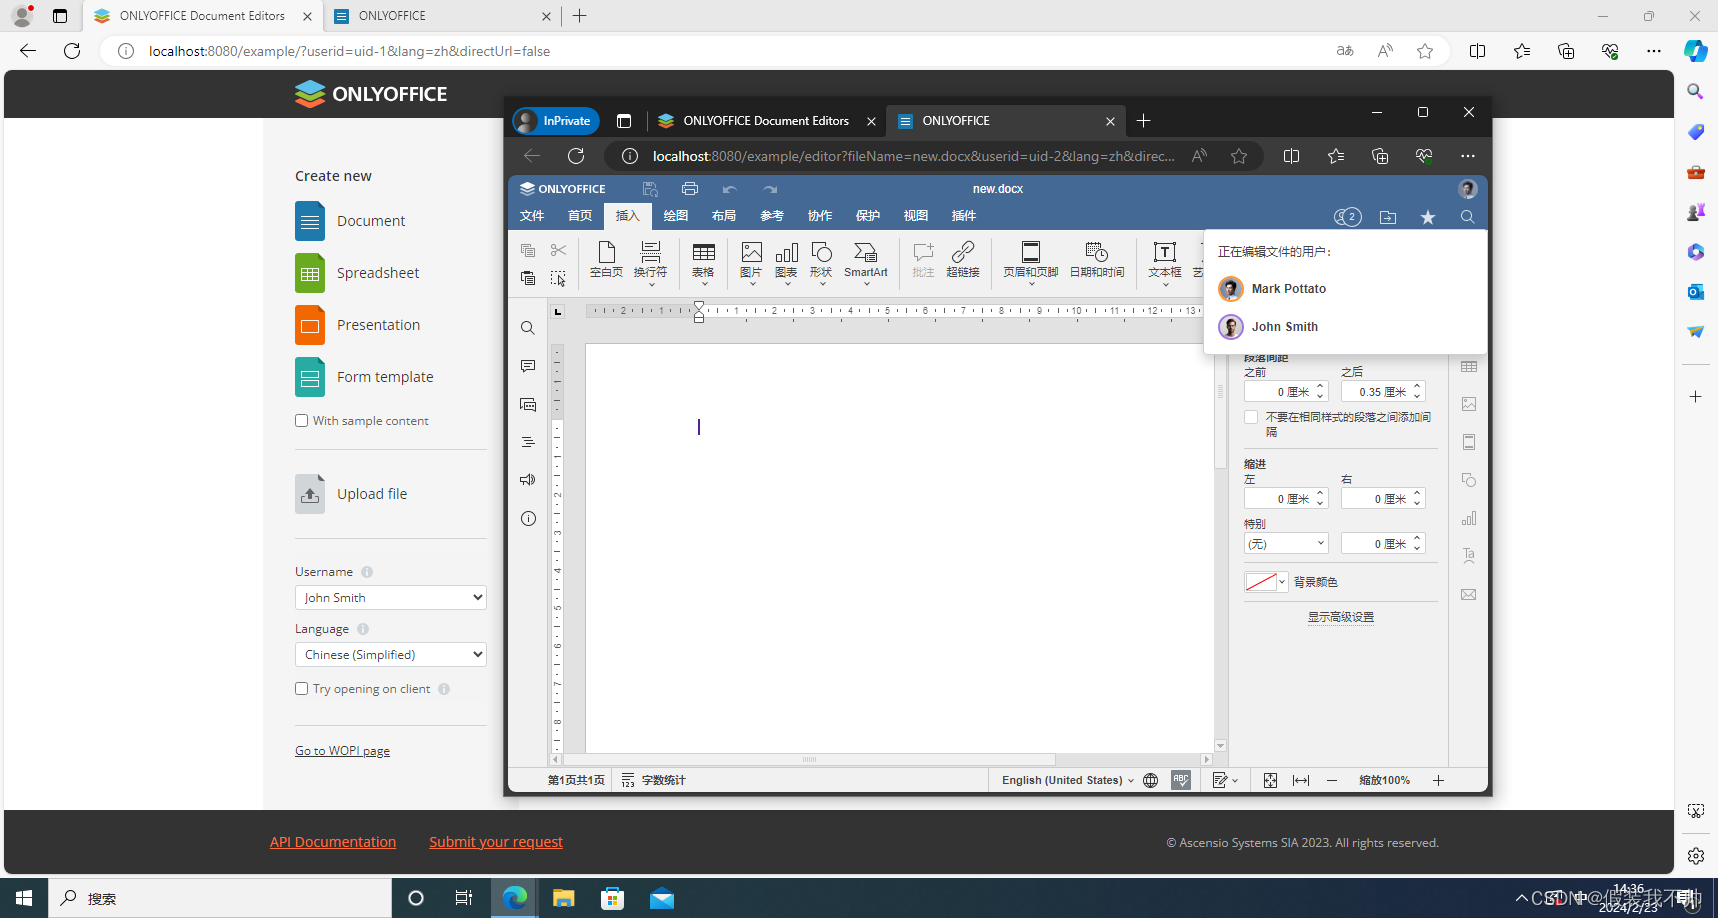Viewport: 1718px width, 918px height.
Task: Open the Username dropdown showing John Smith
Action: [x=391, y=597]
